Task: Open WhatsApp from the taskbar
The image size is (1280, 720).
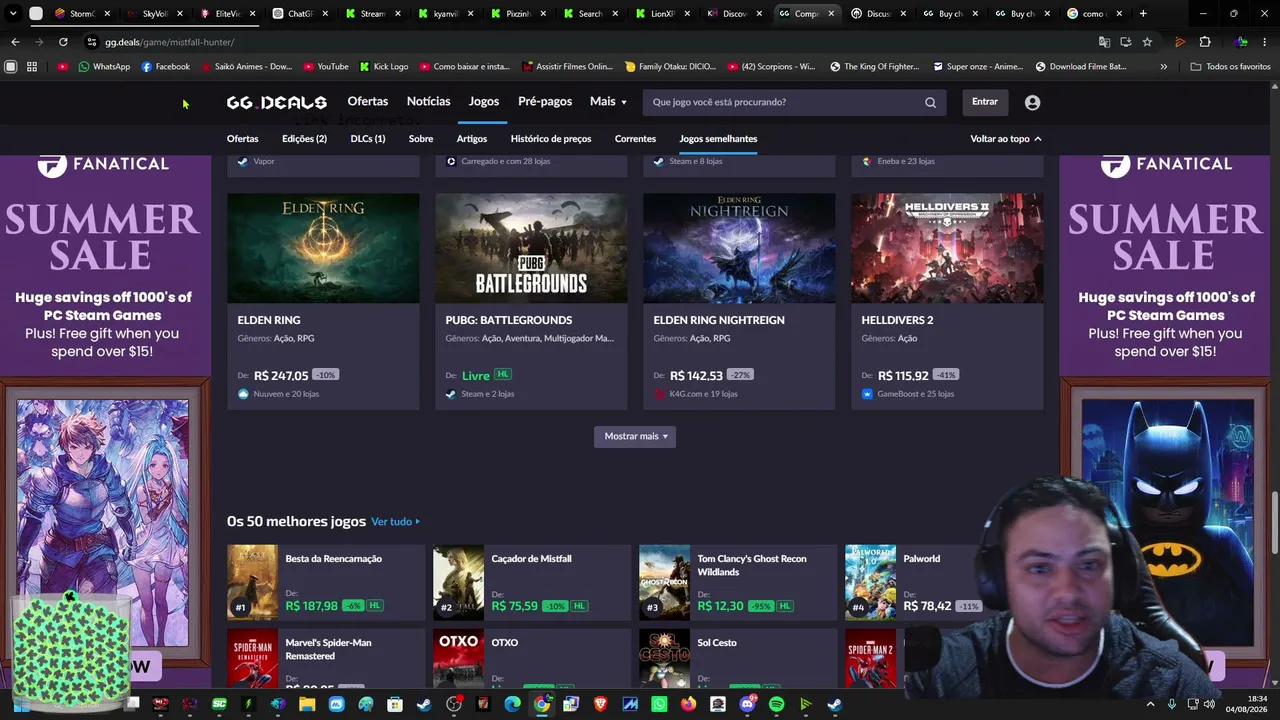Action: coord(659,704)
